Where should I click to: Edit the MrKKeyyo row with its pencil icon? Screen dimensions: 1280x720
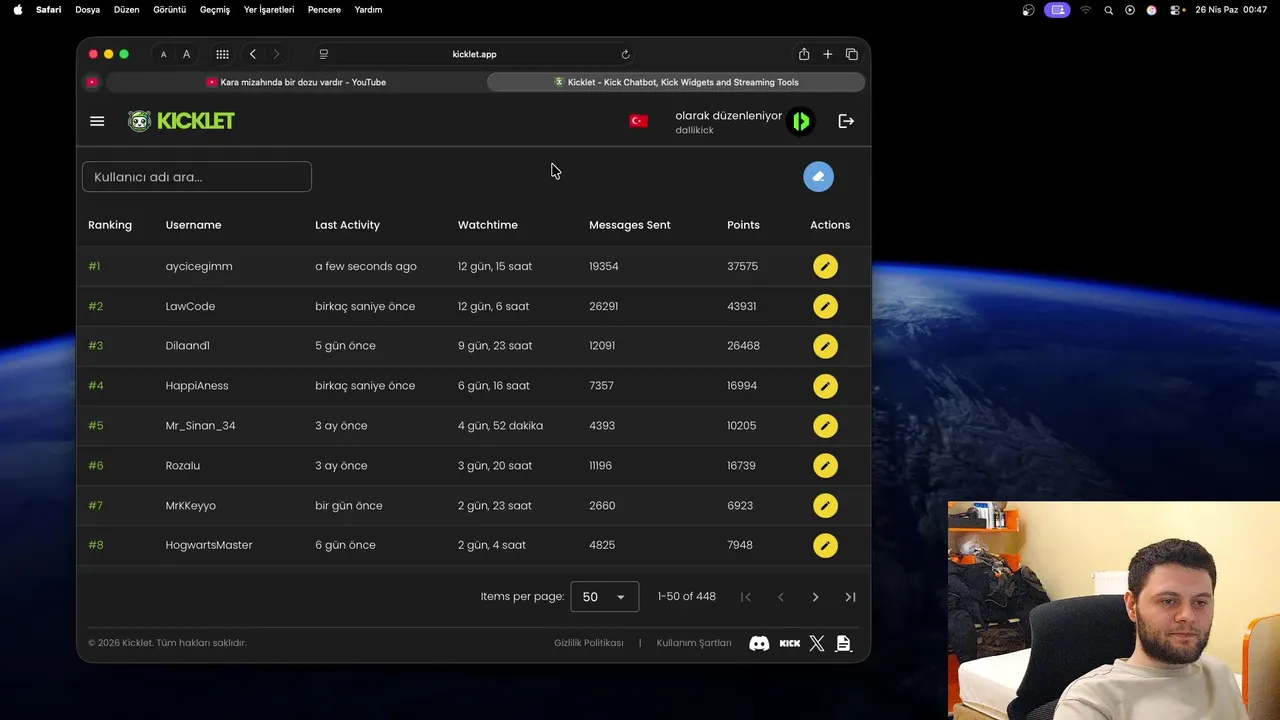pos(825,506)
